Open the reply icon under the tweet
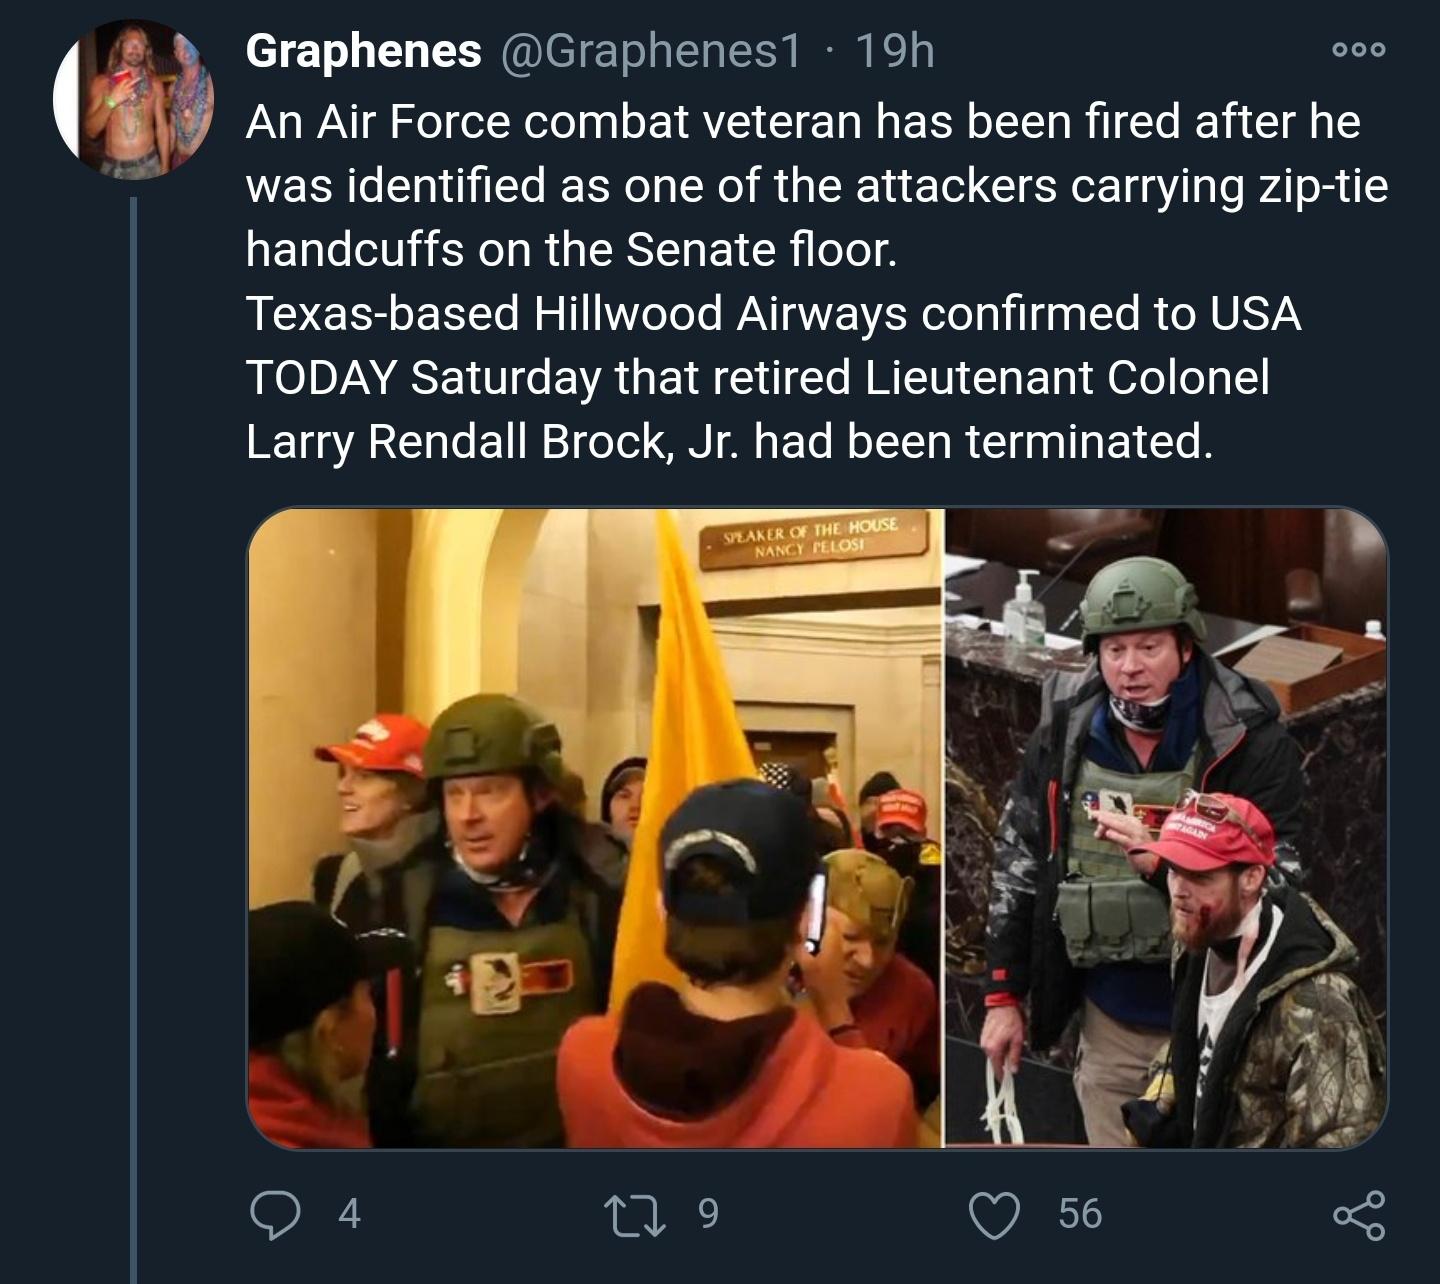The width and height of the screenshot is (1440, 1284). pyautogui.click(x=273, y=1213)
